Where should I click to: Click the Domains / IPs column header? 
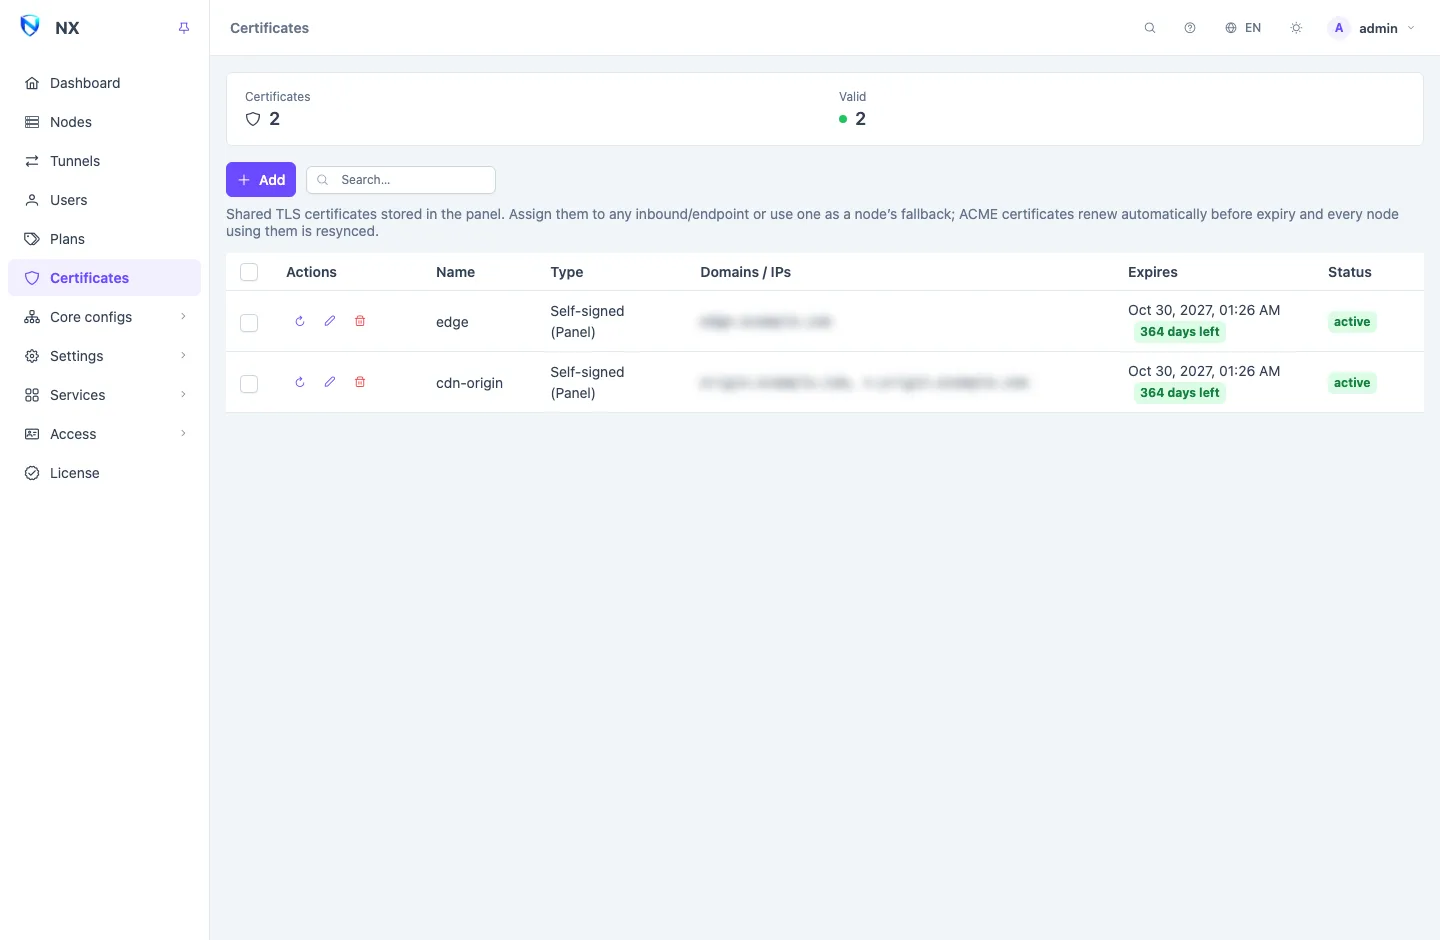pos(745,272)
